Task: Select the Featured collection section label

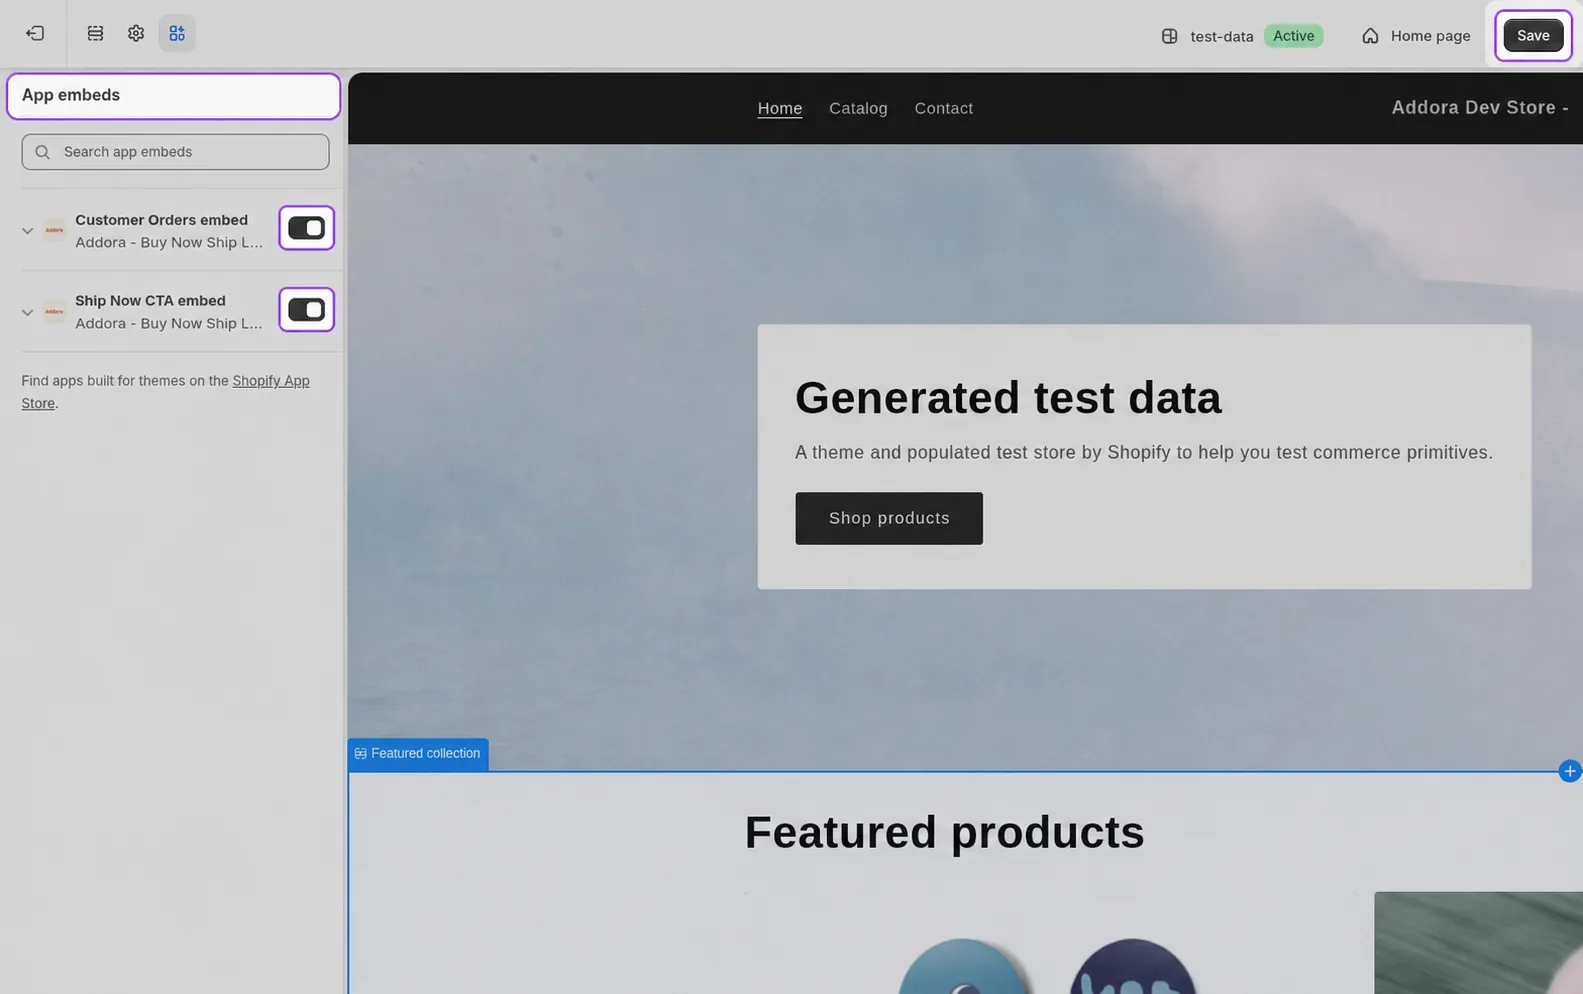Action: click(x=418, y=754)
